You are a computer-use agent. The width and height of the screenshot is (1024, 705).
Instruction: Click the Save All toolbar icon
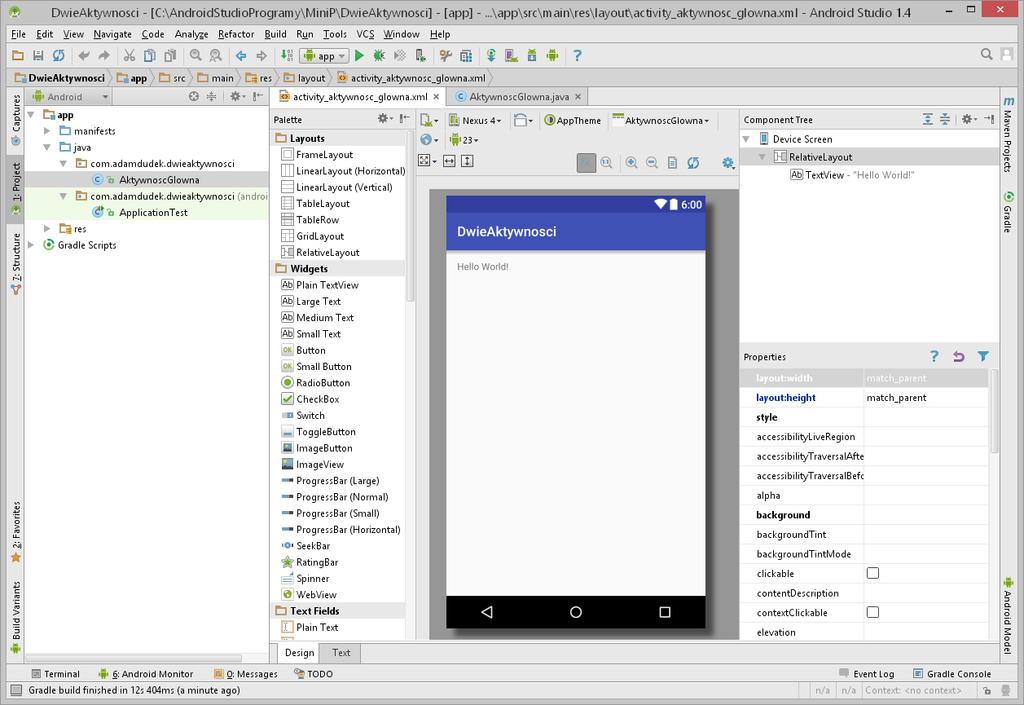click(x=38, y=56)
